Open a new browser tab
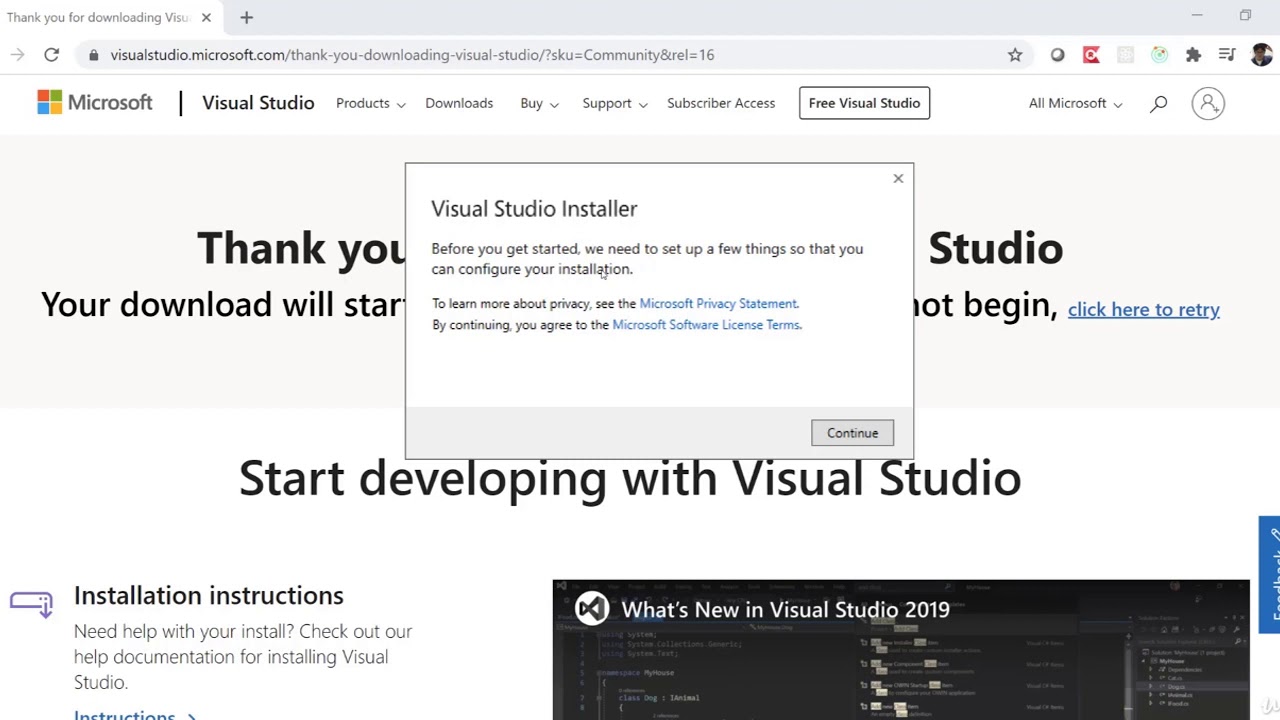 pos(246,17)
